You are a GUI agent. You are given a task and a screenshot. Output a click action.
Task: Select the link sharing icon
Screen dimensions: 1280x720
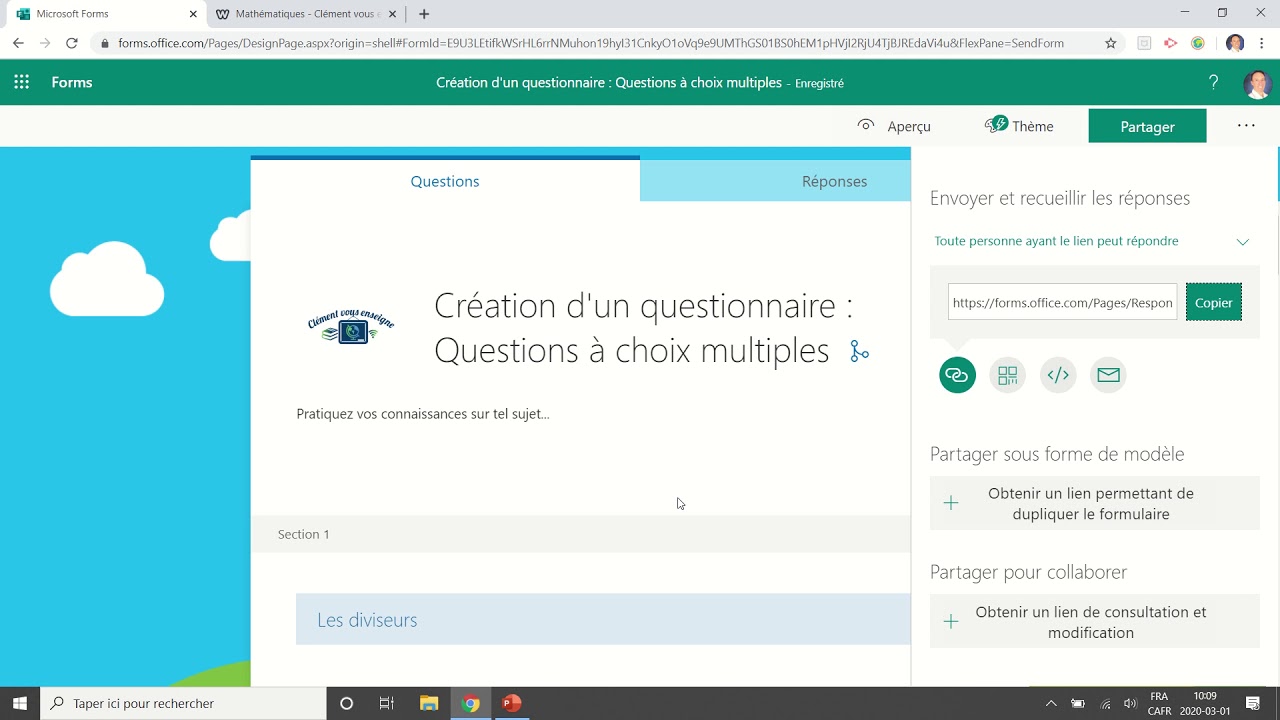tap(957, 375)
